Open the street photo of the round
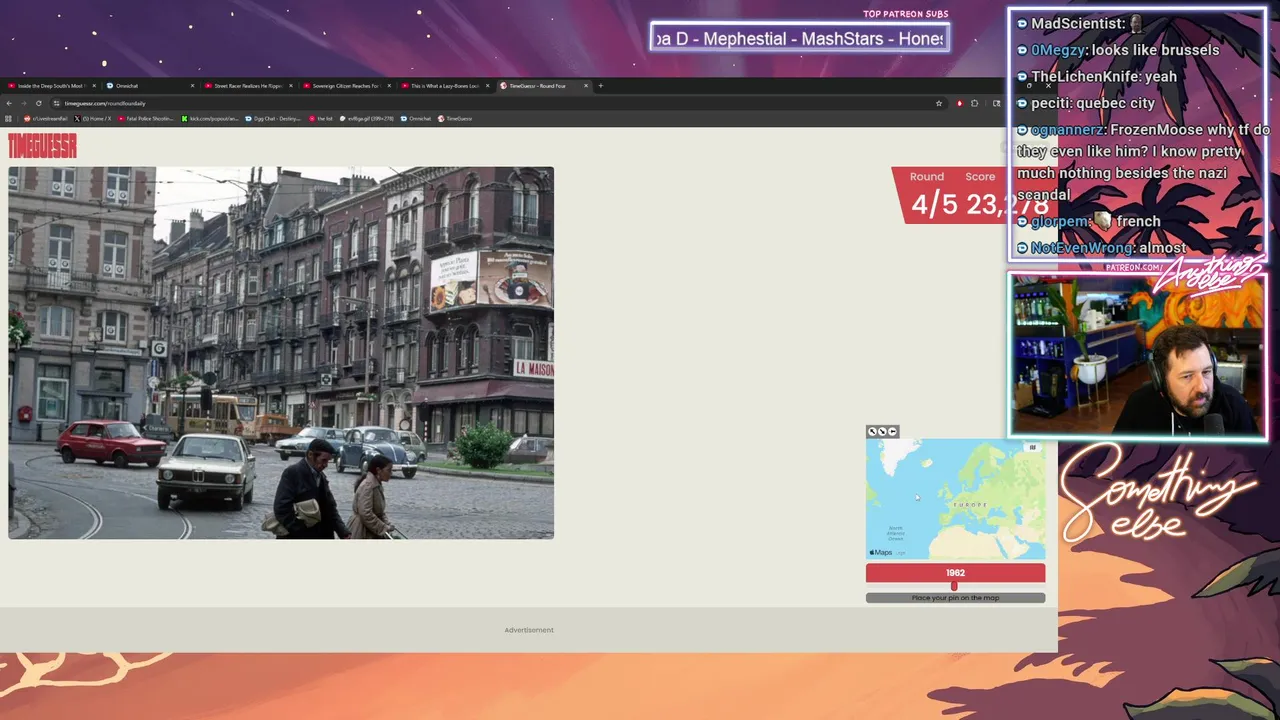Viewport: 1280px width, 720px height. [x=281, y=353]
